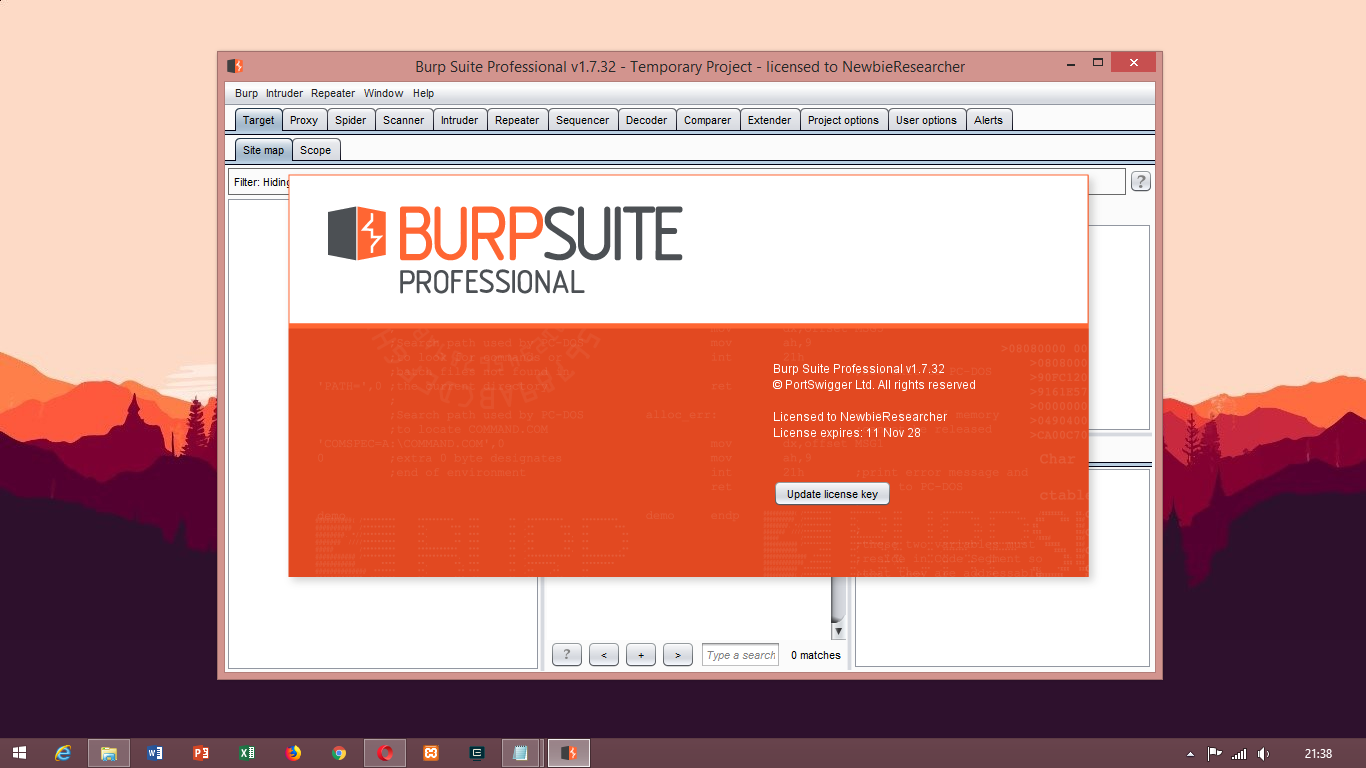Click Burp Suite taskbar icon
The image size is (1366, 768).
tap(569, 753)
